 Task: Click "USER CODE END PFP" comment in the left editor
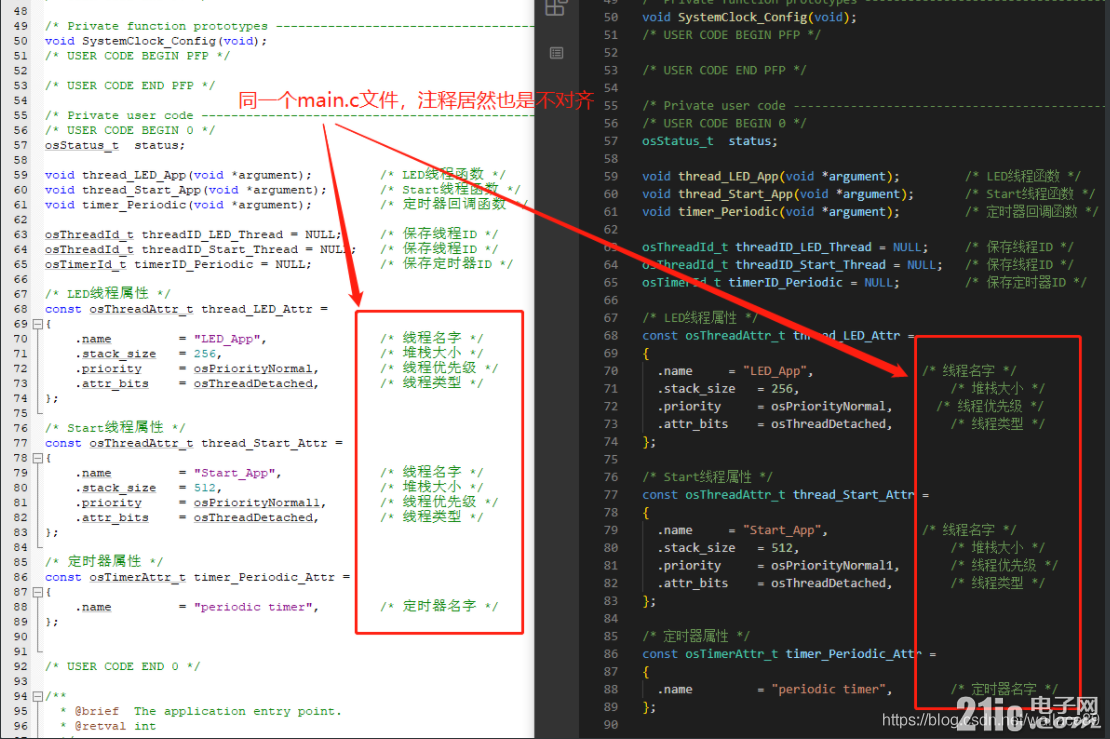[x=130, y=86]
